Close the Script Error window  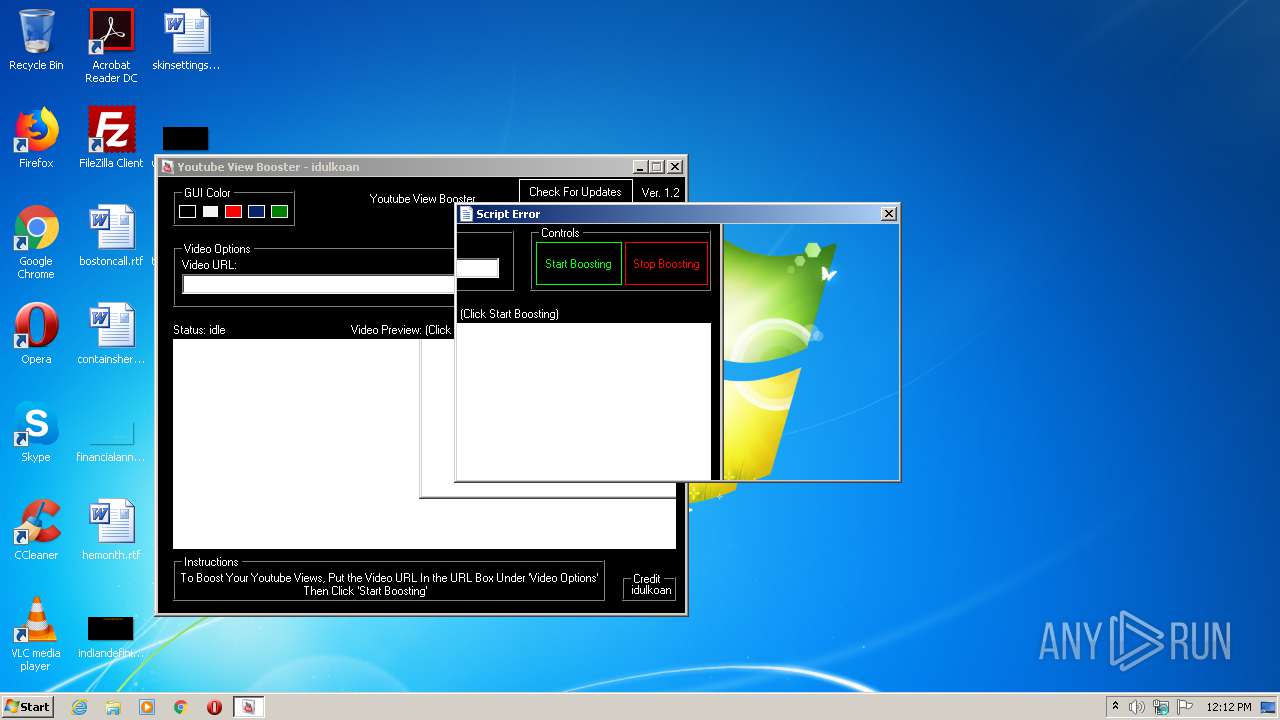(888, 214)
